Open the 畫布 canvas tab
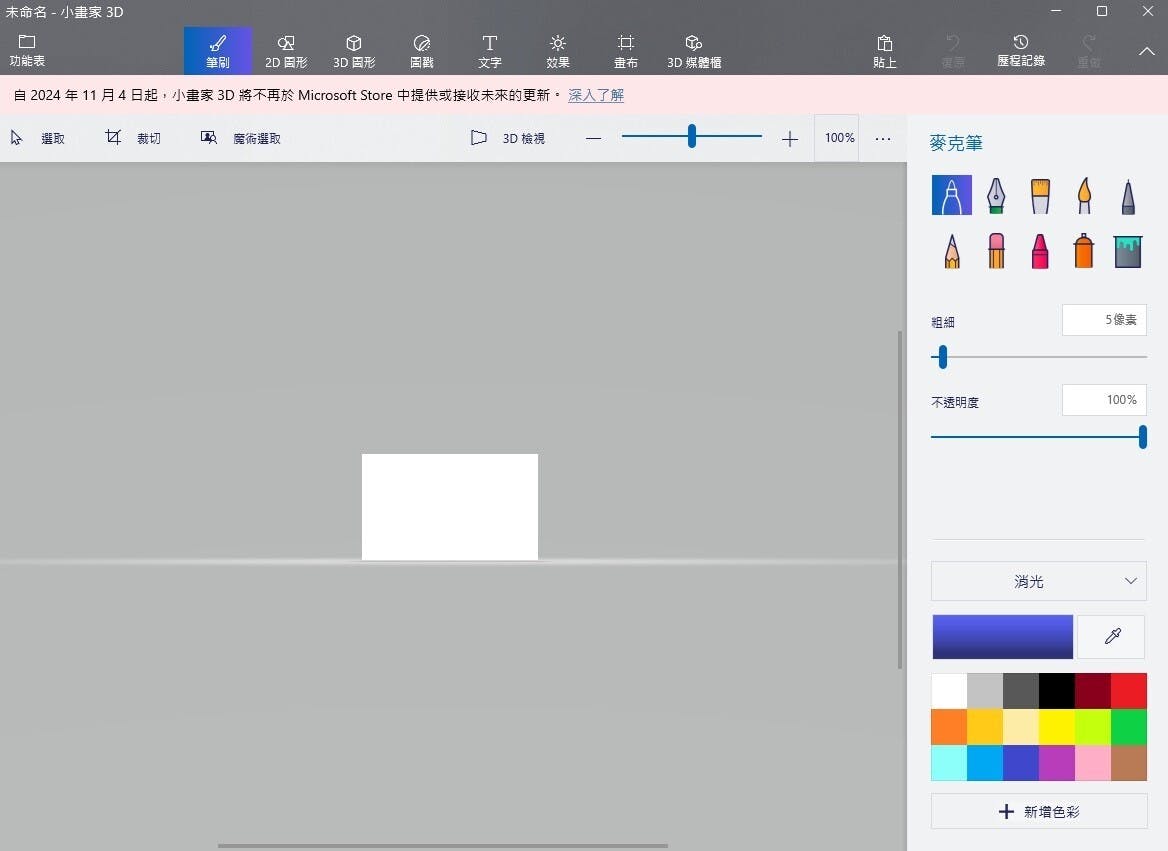1168x851 pixels. [x=626, y=51]
